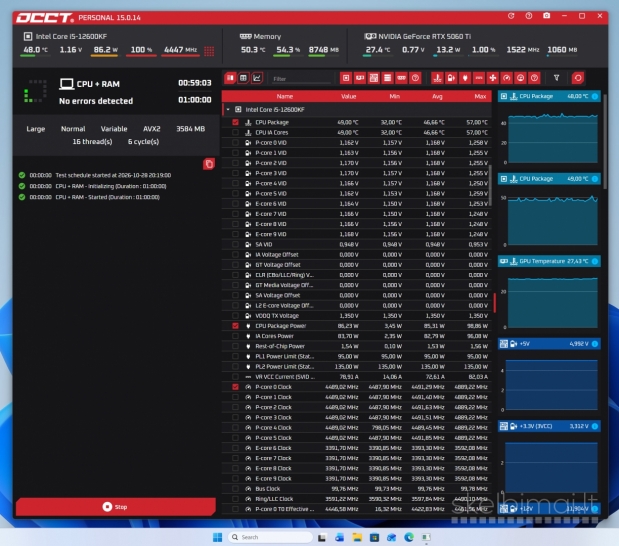Sort by the Name column header
Viewport: 619px width, 546px height.
[x=285, y=96]
